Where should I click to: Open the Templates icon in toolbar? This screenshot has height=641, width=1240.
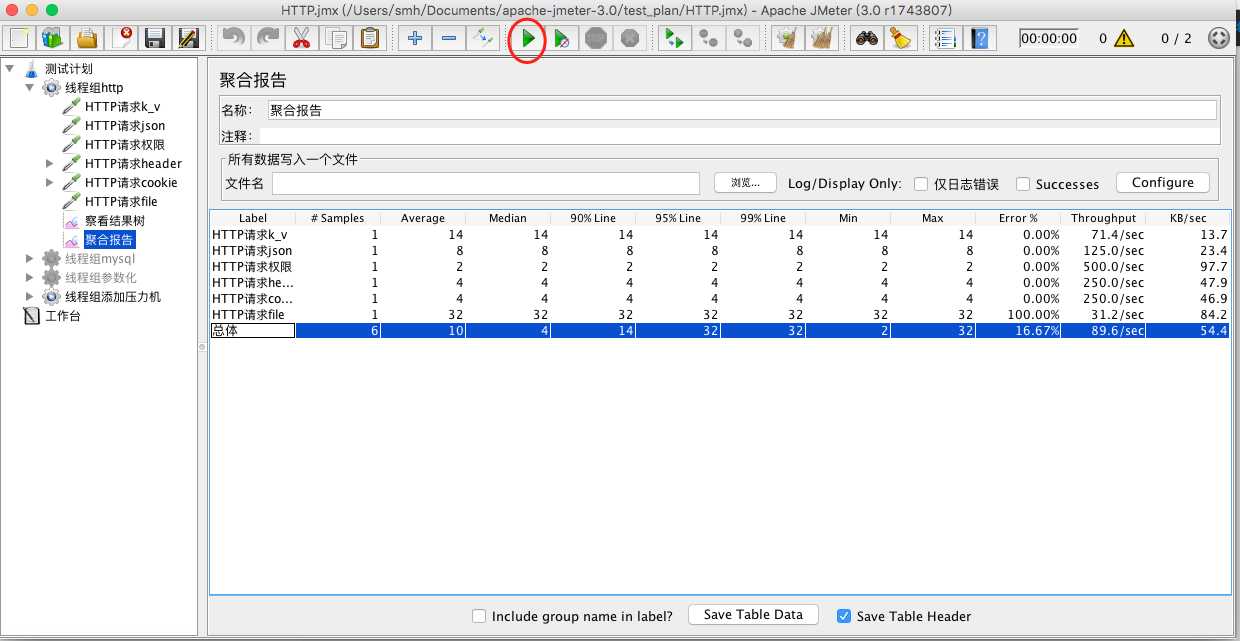click(x=53, y=38)
